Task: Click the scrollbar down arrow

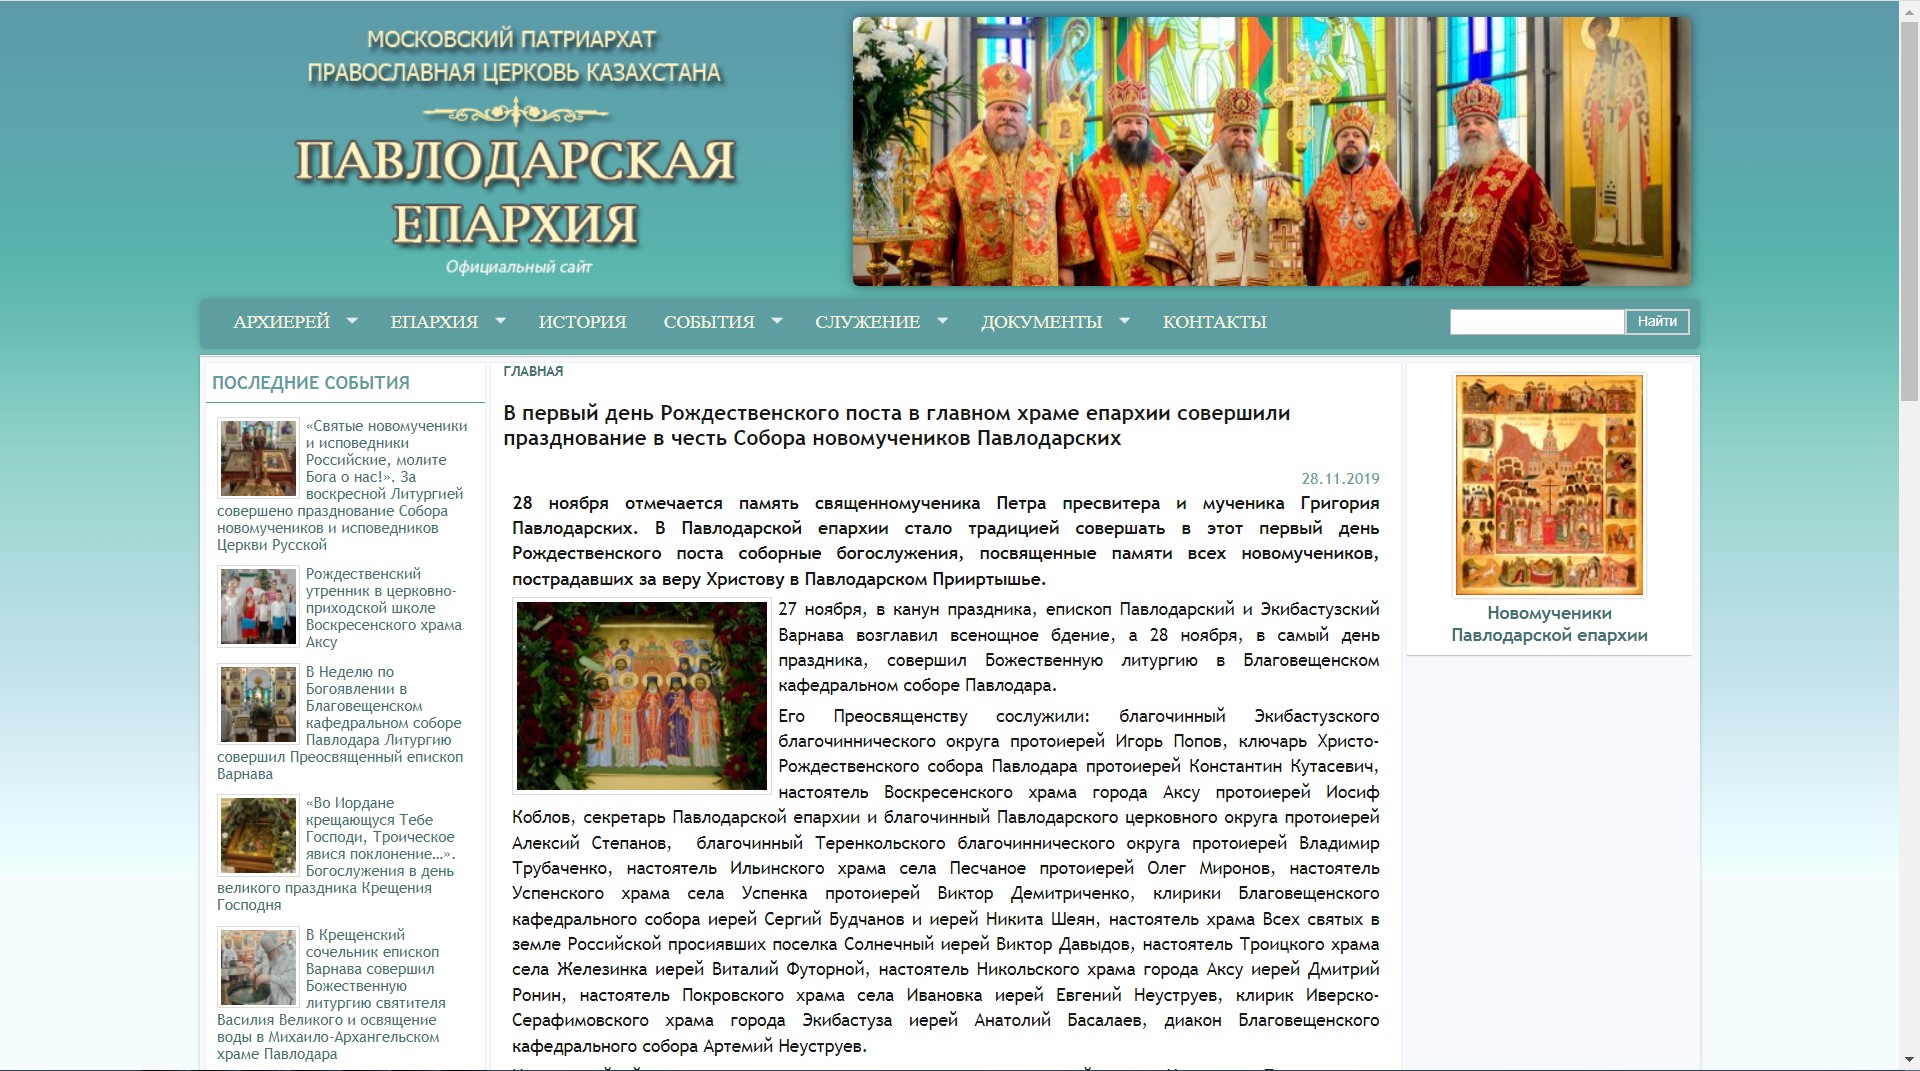Action: coord(1909,1060)
